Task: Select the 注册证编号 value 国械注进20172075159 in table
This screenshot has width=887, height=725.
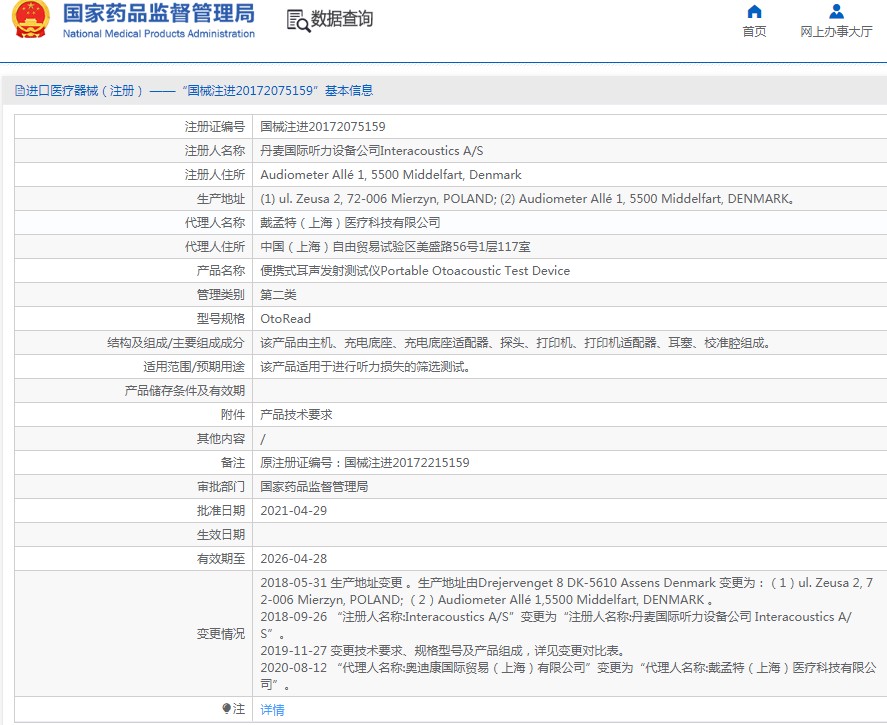Action: pos(322,127)
